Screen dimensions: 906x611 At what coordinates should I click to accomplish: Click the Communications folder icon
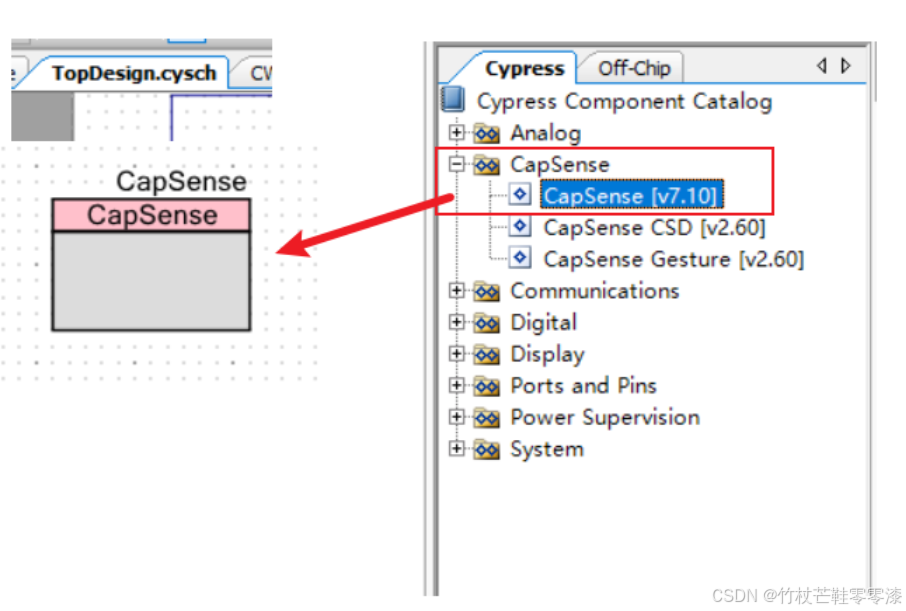(487, 291)
